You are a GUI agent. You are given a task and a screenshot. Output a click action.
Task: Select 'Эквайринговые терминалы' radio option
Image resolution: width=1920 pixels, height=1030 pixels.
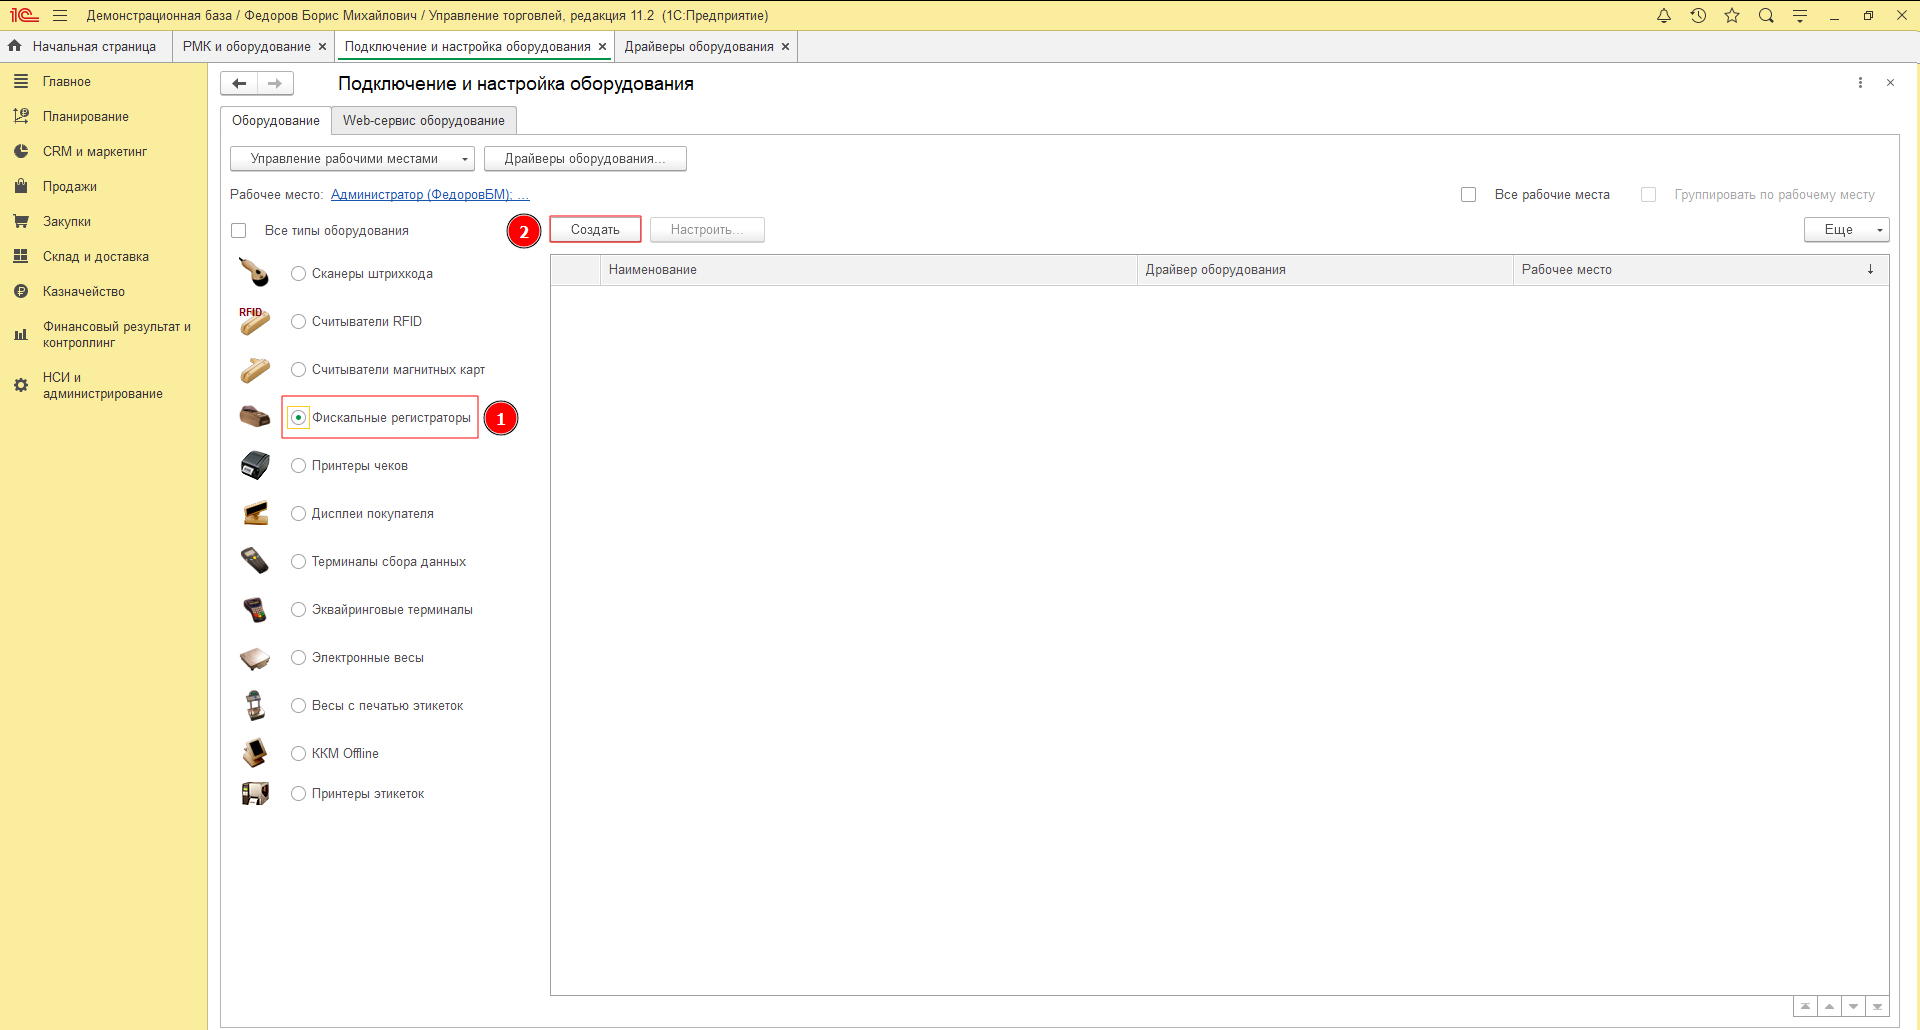click(298, 610)
